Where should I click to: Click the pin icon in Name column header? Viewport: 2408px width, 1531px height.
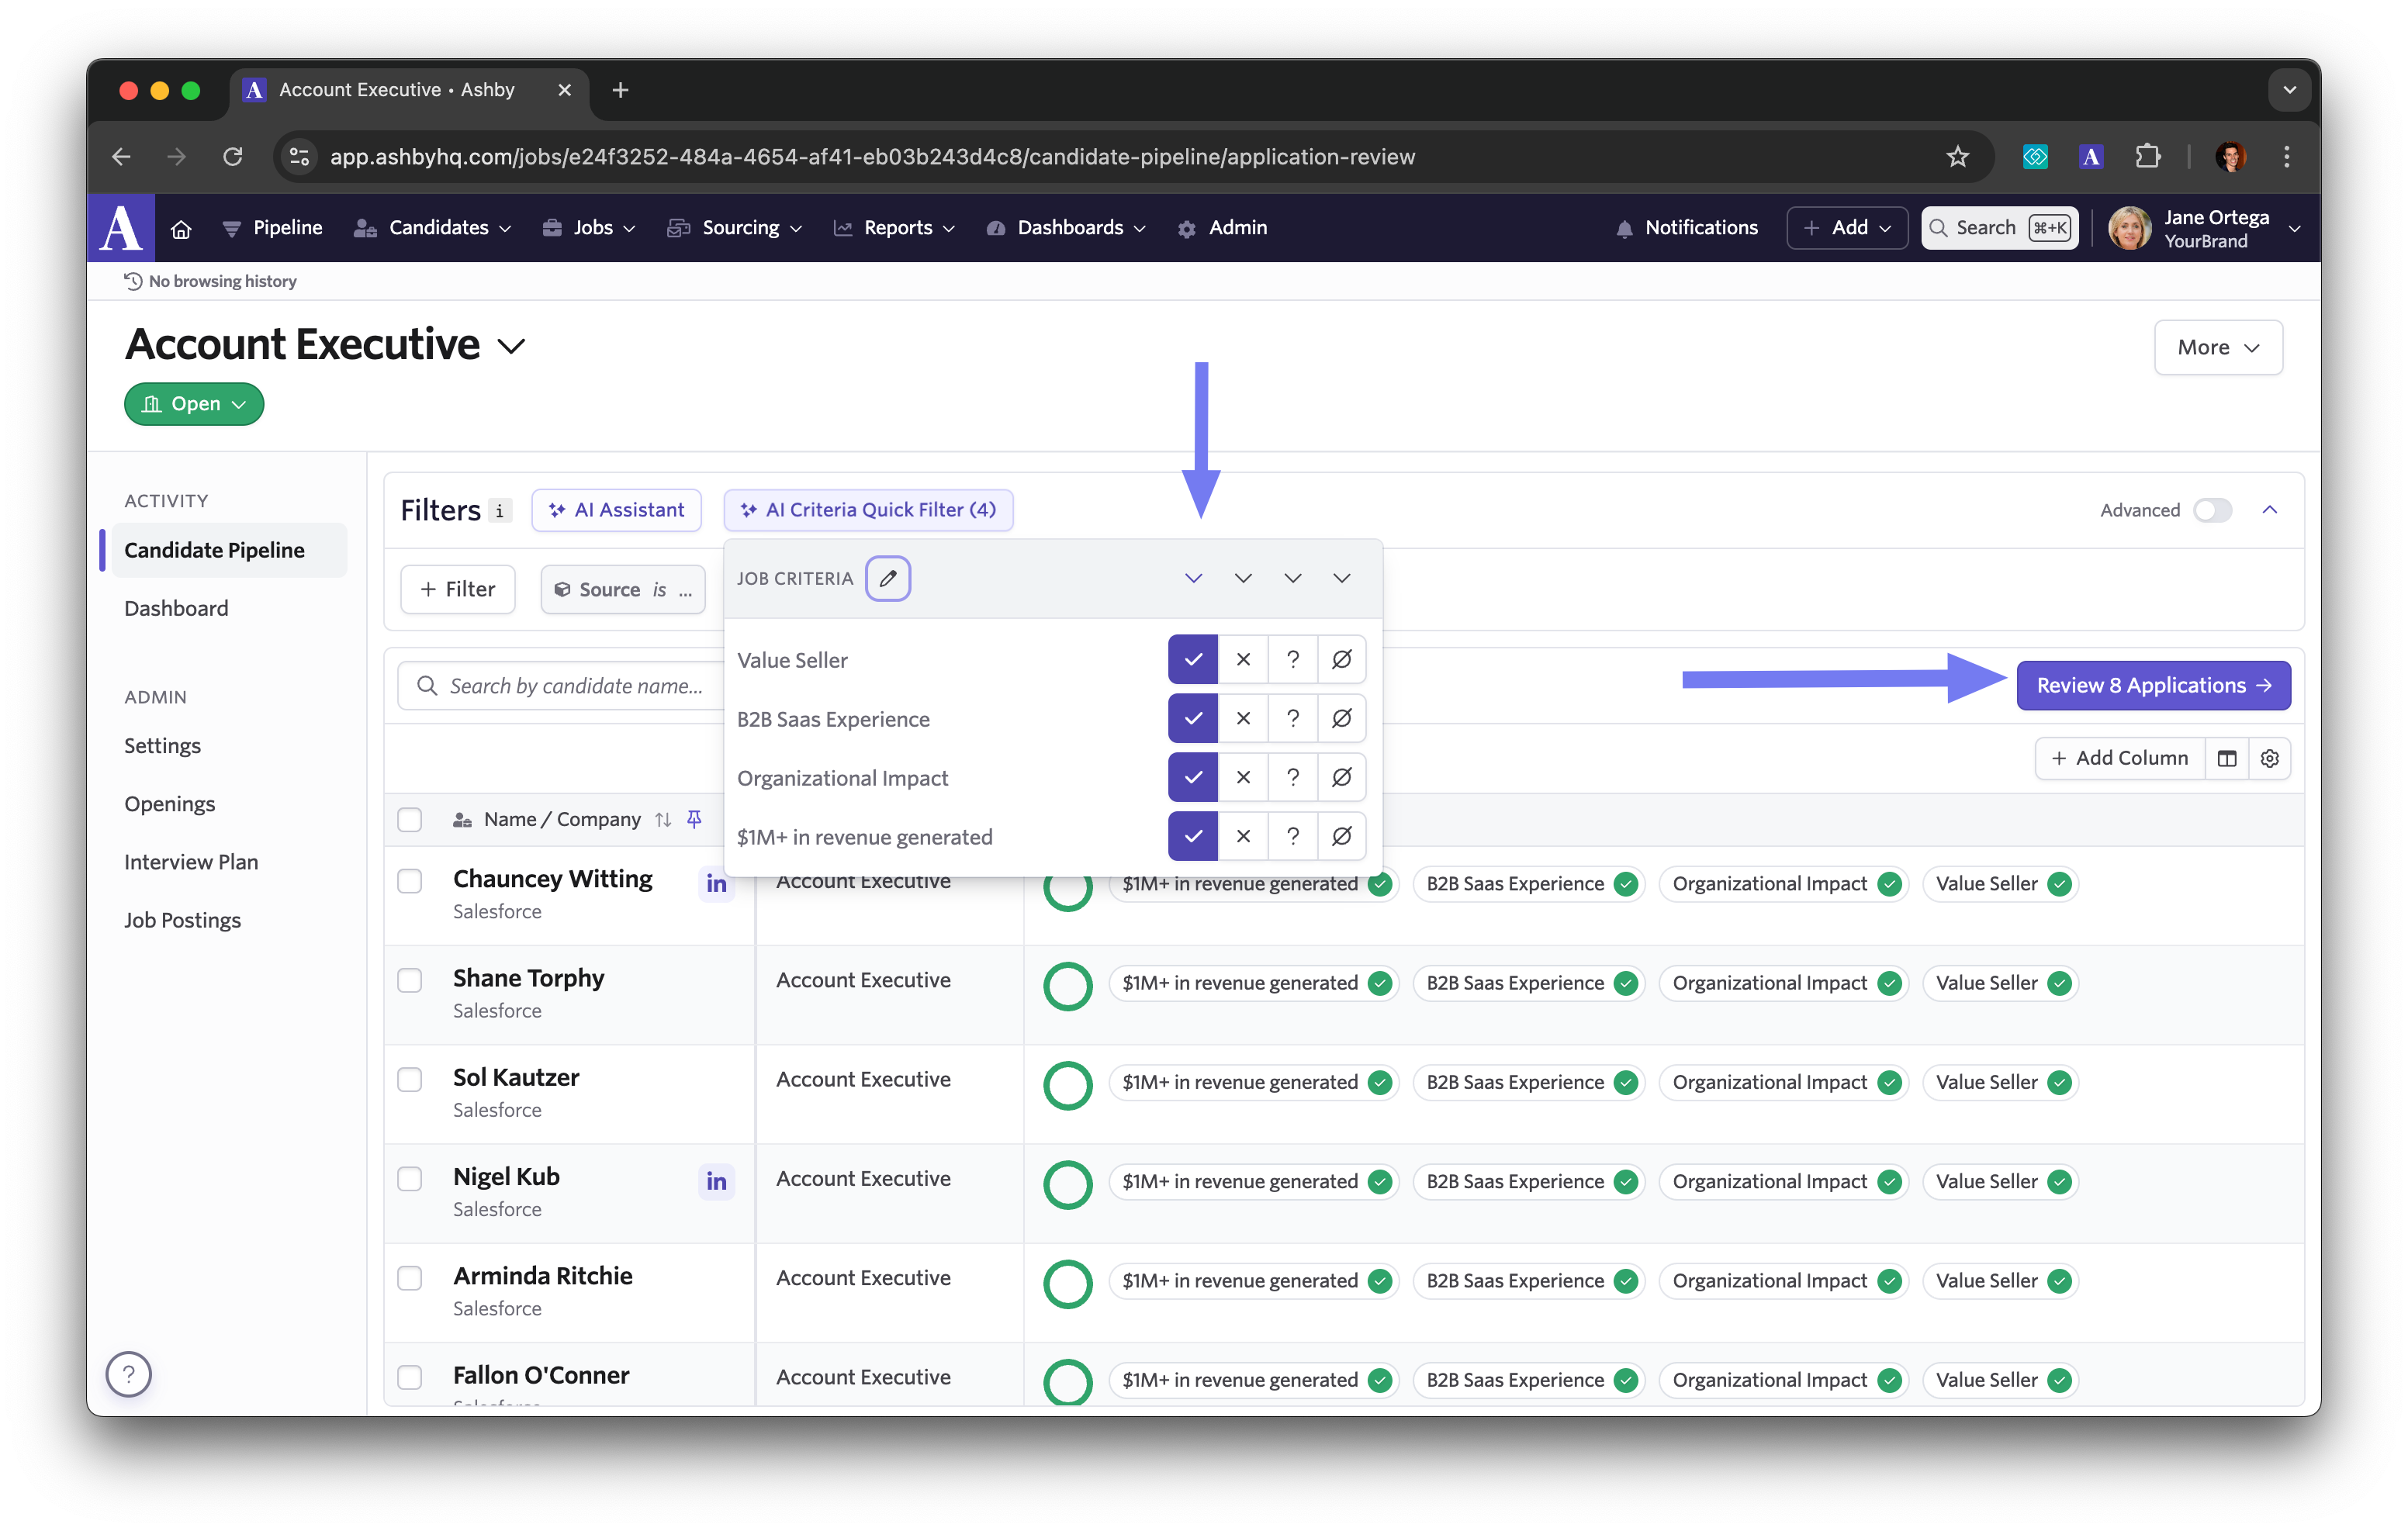[694, 819]
